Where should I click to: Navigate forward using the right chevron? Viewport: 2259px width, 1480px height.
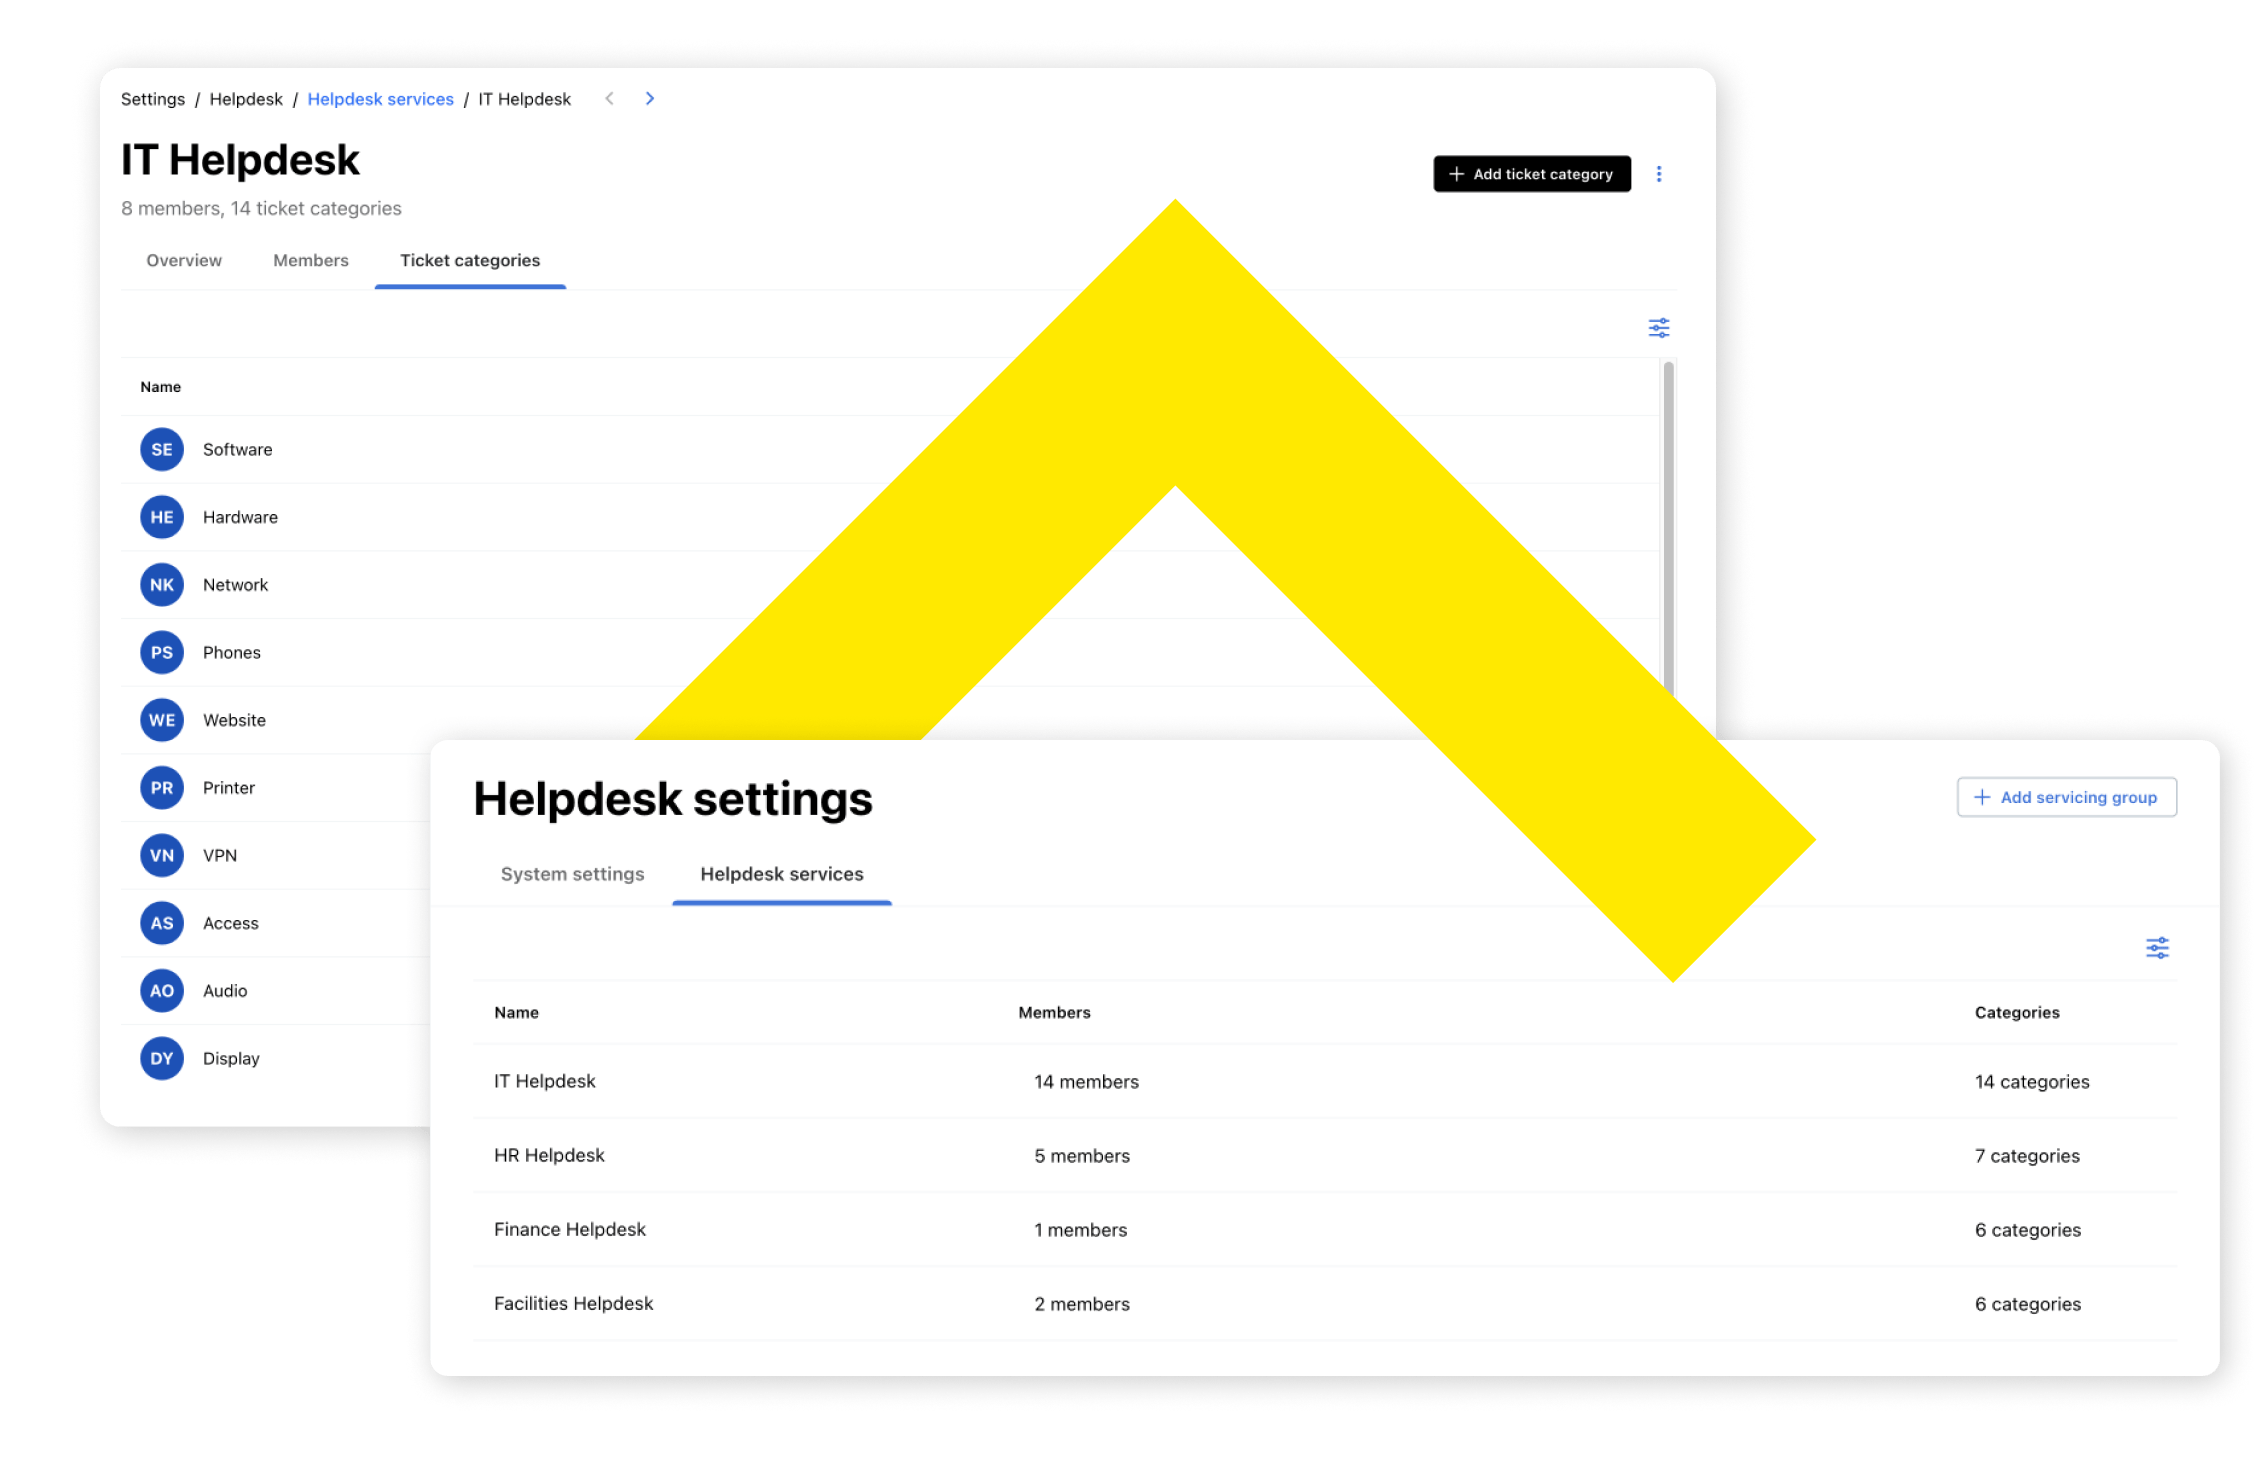point(650,98)
